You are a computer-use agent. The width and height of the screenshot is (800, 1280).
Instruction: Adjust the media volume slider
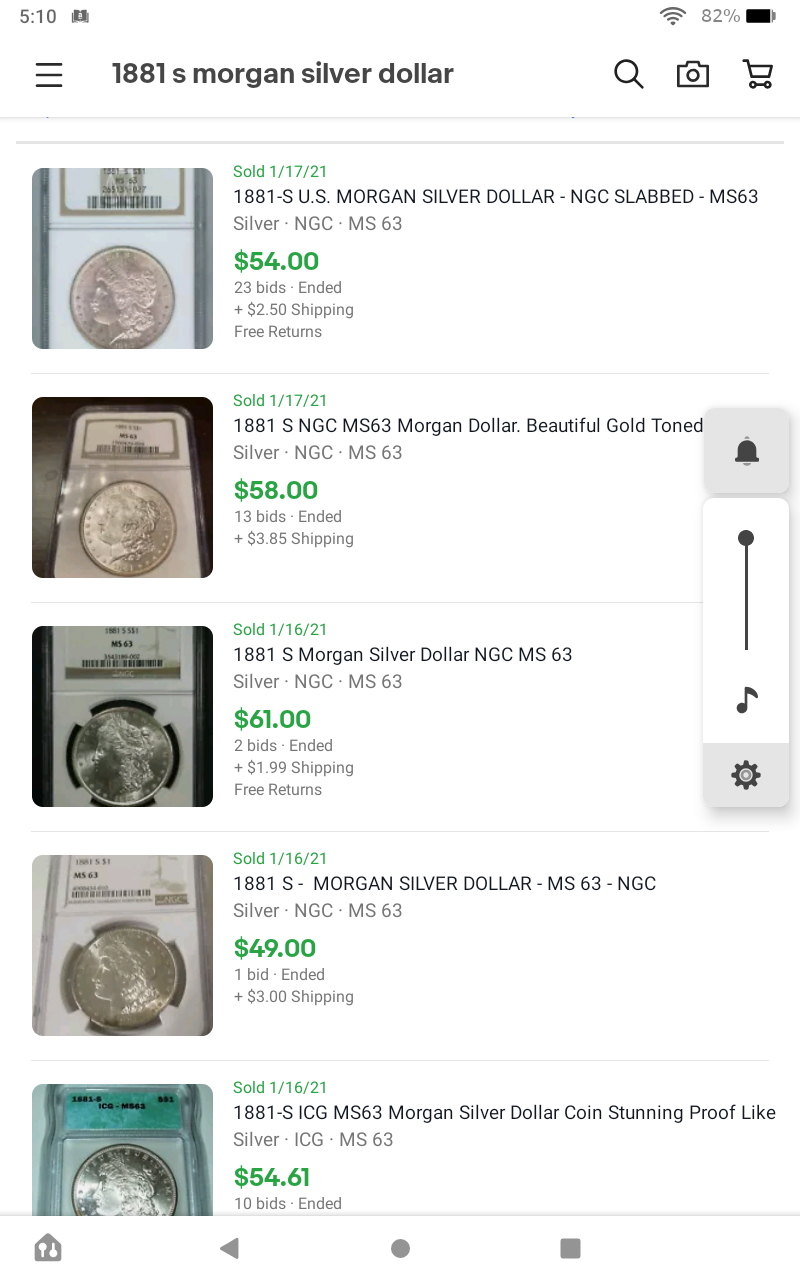[x=746, y=593]
